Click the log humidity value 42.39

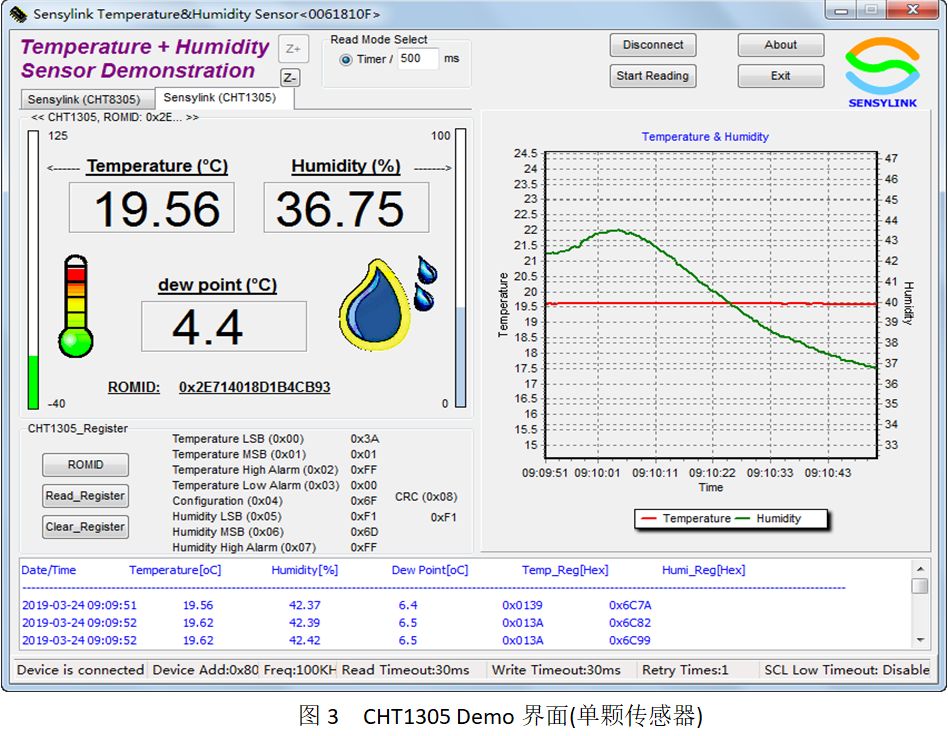click(304, 622)
